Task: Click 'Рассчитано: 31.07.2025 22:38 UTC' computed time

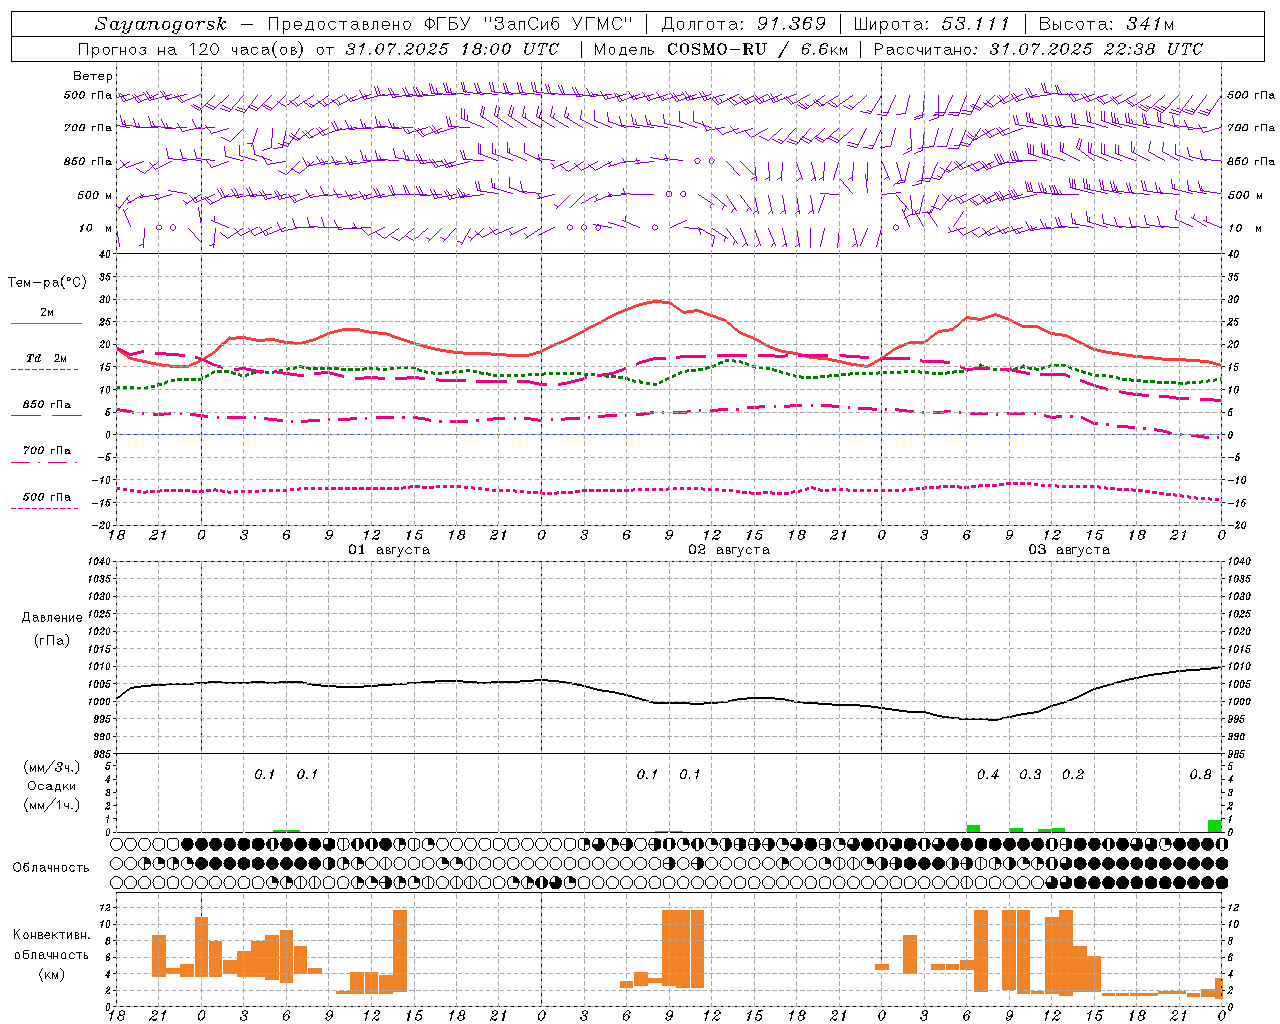Action: 1038,49
